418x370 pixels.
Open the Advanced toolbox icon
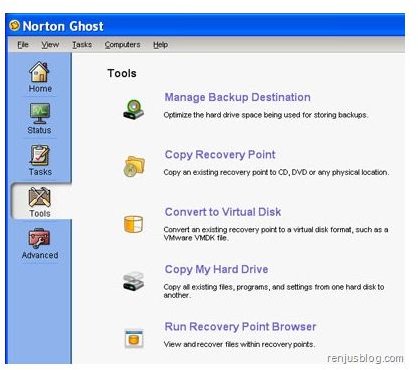click(x=39, y=238)
